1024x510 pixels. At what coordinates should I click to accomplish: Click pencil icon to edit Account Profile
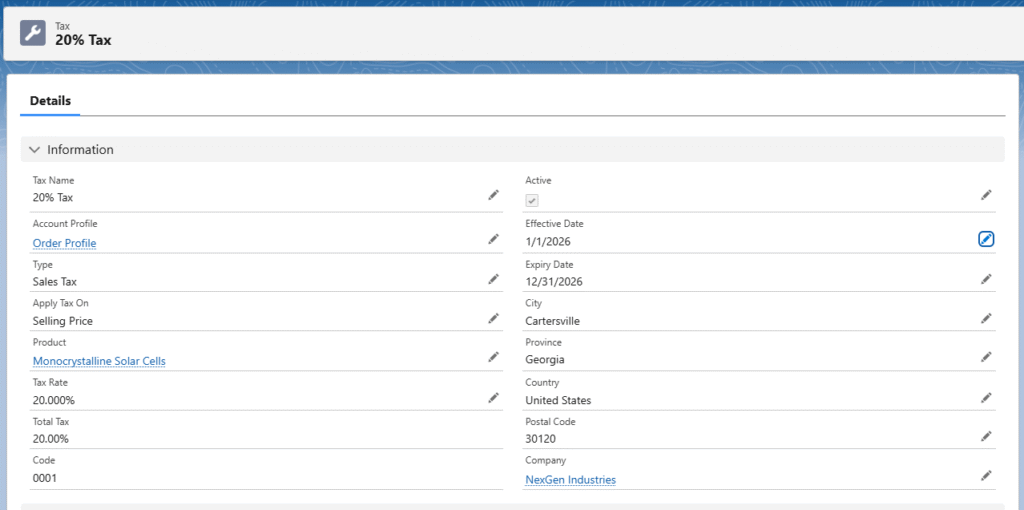pos(493,239)
